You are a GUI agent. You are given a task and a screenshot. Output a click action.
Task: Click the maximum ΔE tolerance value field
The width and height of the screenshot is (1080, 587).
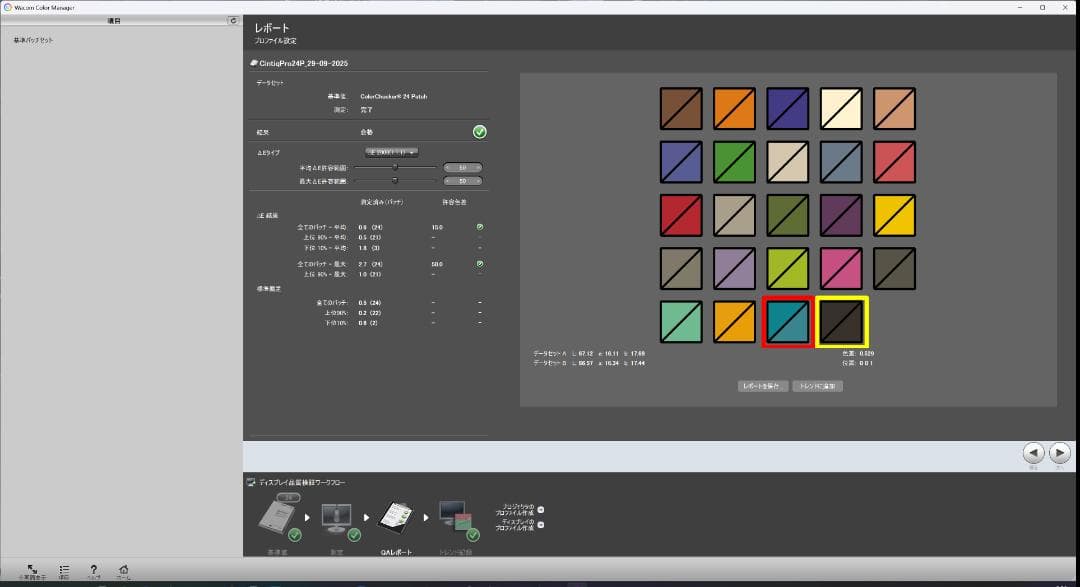click(x=463, y=181)
